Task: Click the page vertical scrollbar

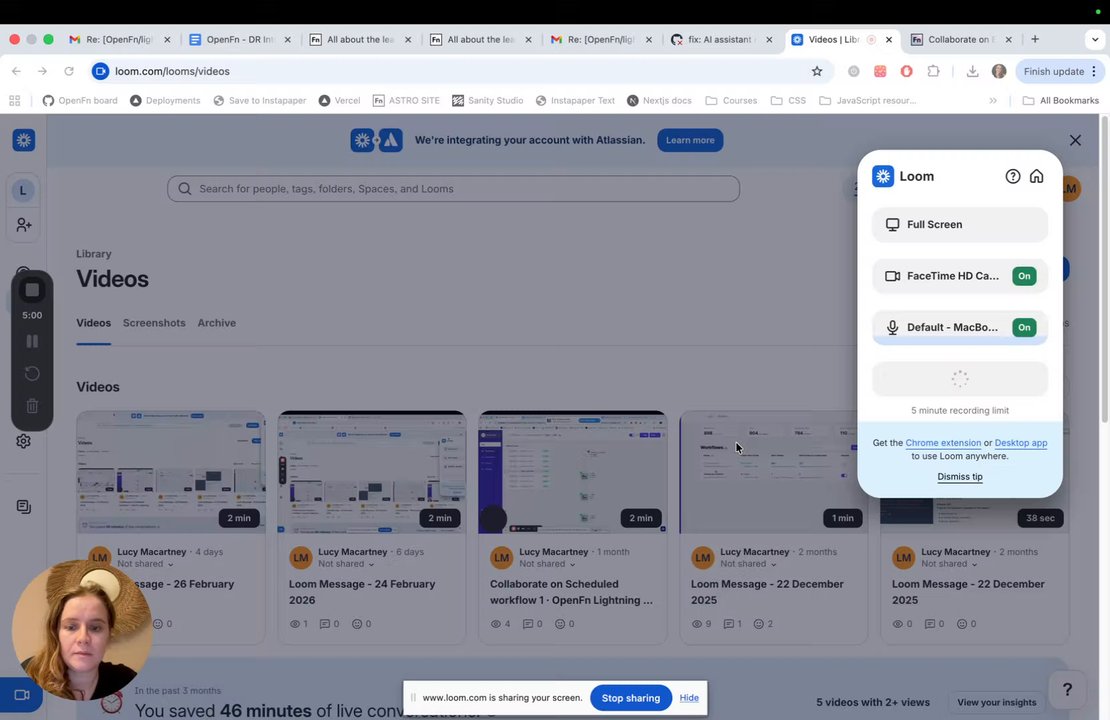Action: coord(1104,270)
